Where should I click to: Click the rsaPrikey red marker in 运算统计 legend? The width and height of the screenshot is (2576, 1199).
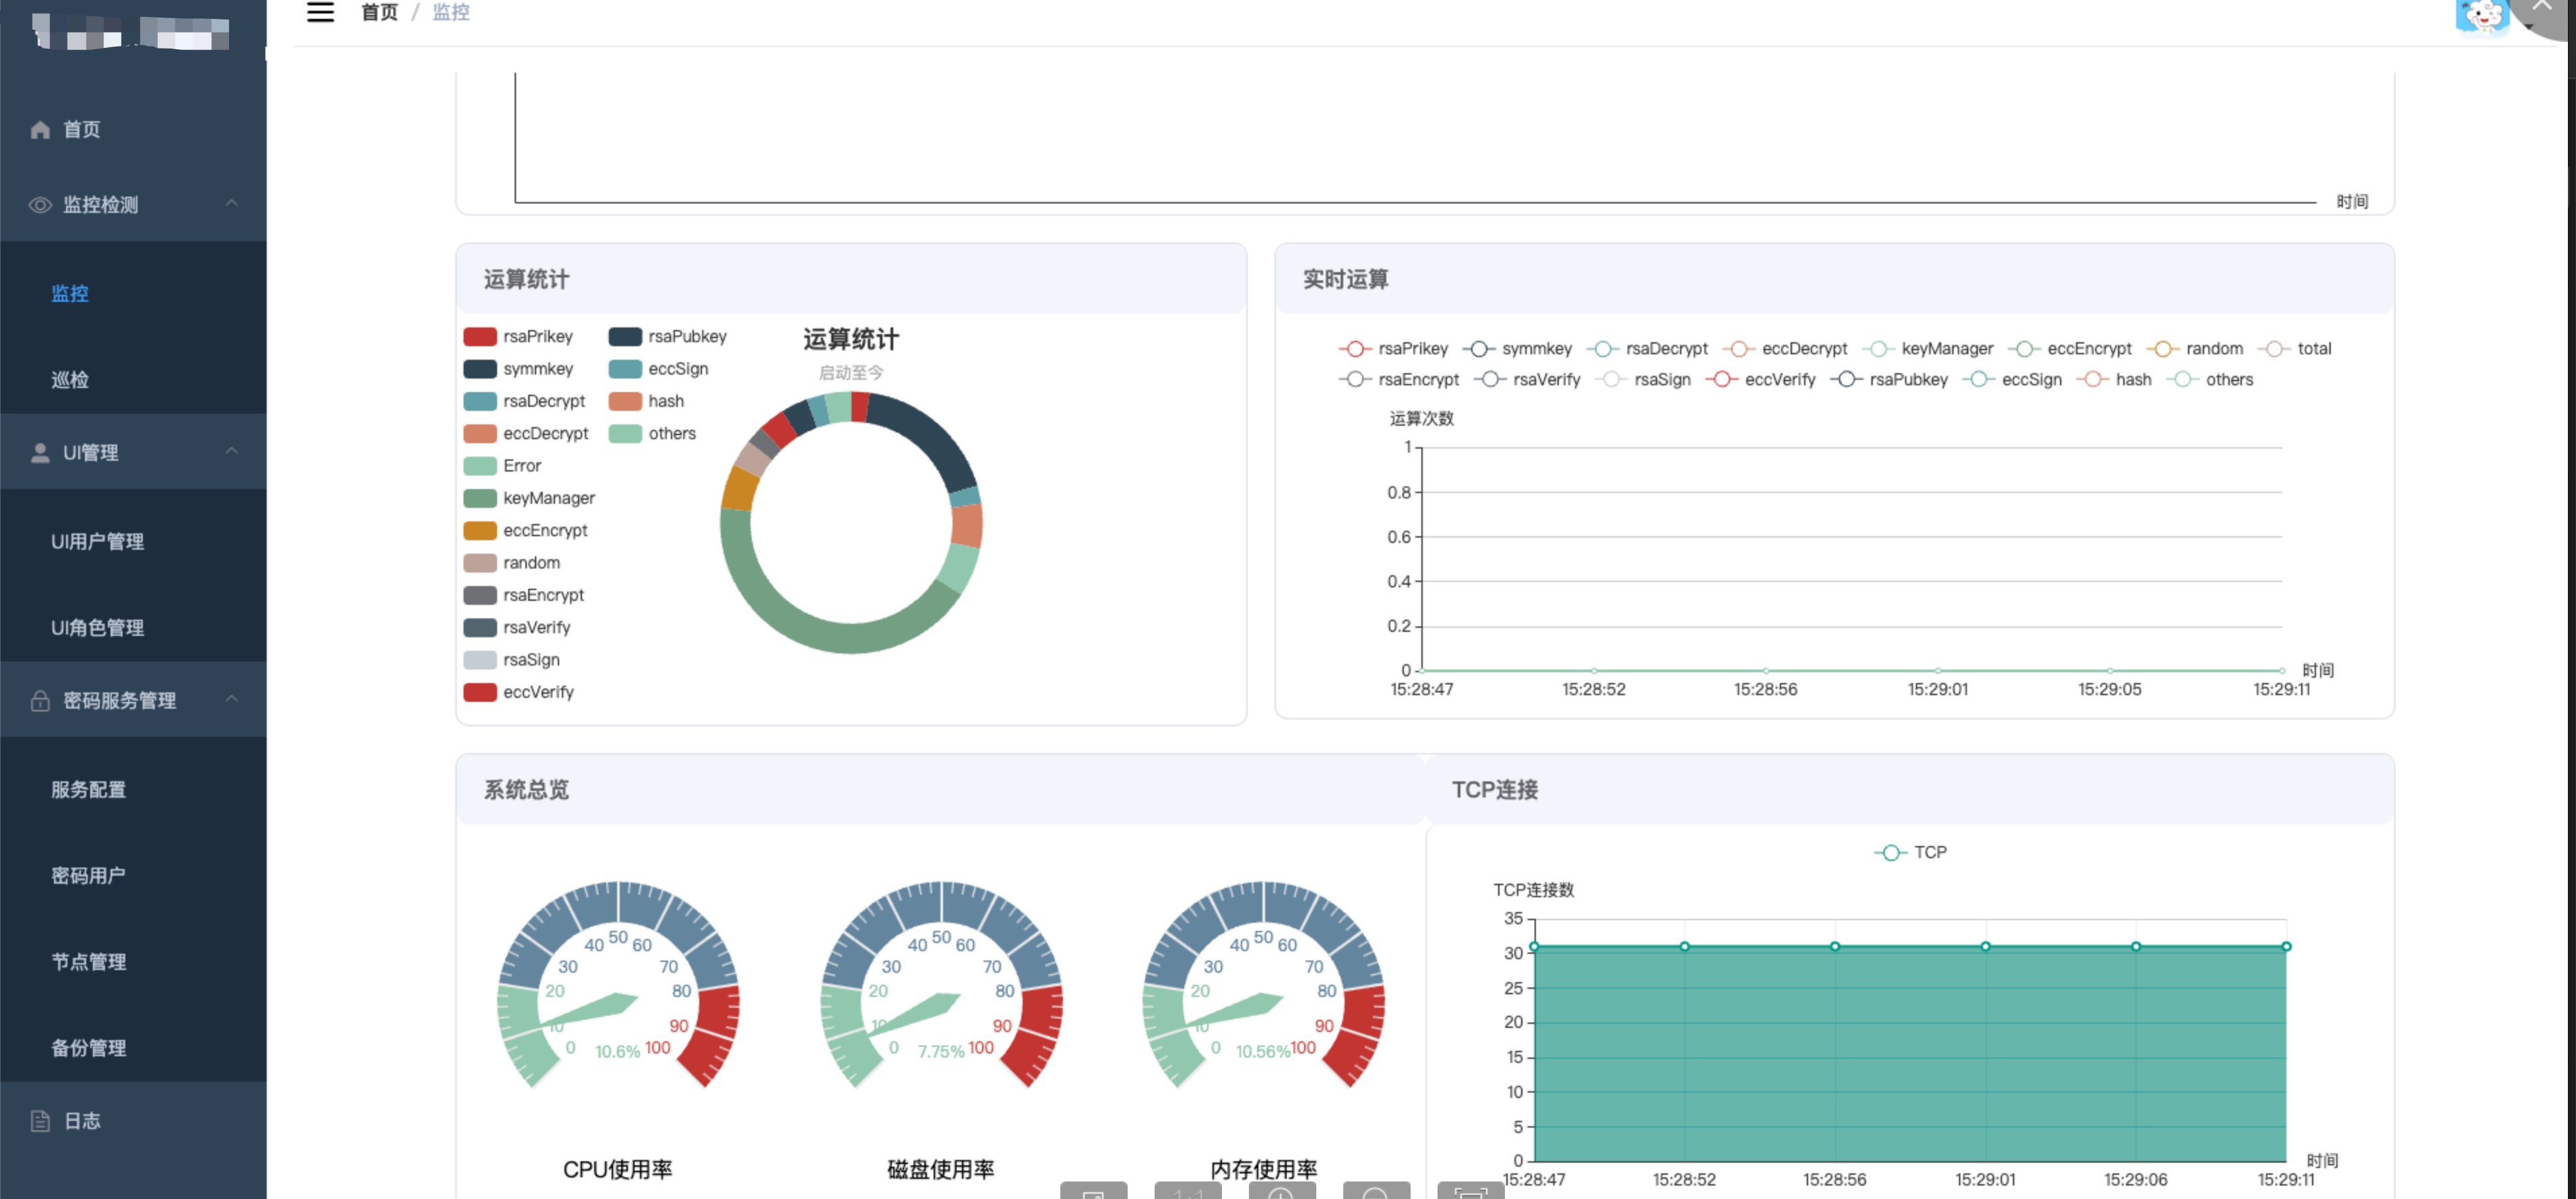480,337
